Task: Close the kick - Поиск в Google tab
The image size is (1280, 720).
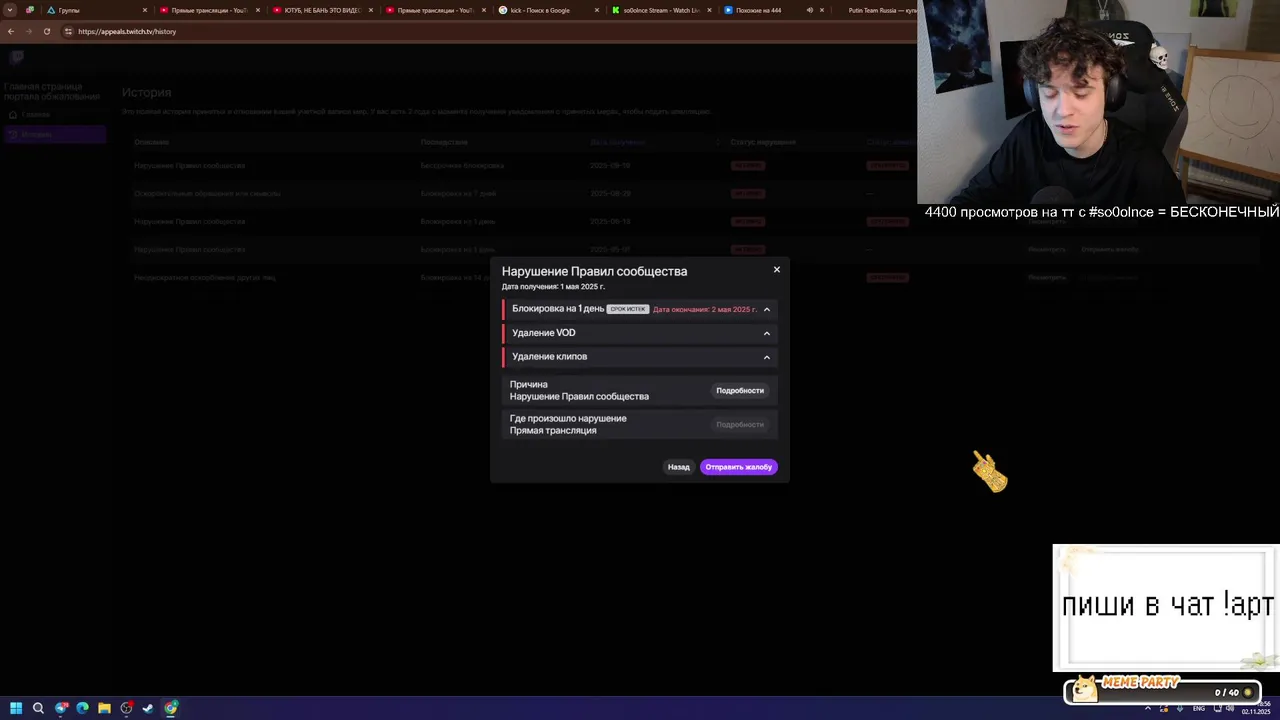Action: click(x=597, y=10)
